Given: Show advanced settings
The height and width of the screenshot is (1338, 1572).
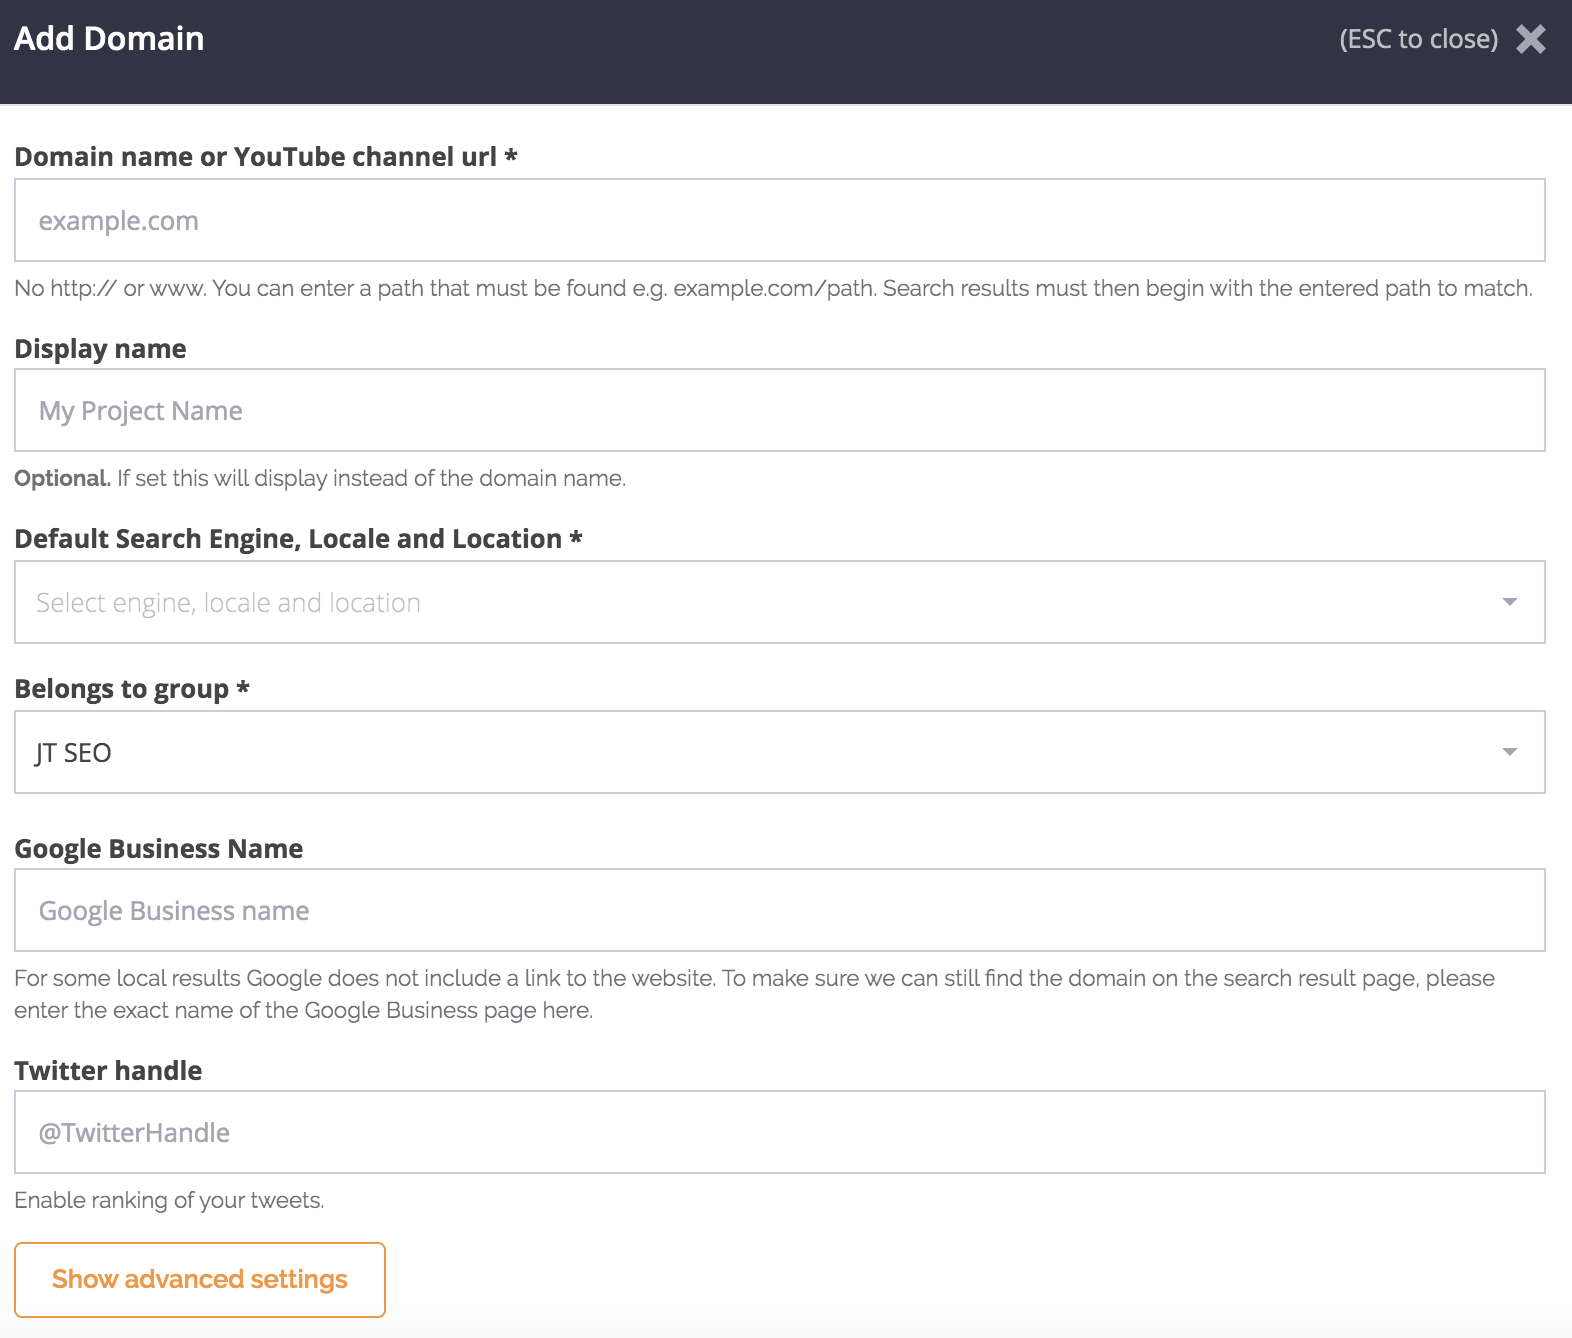Looking at the screenshot, I should click(200, 1280).
